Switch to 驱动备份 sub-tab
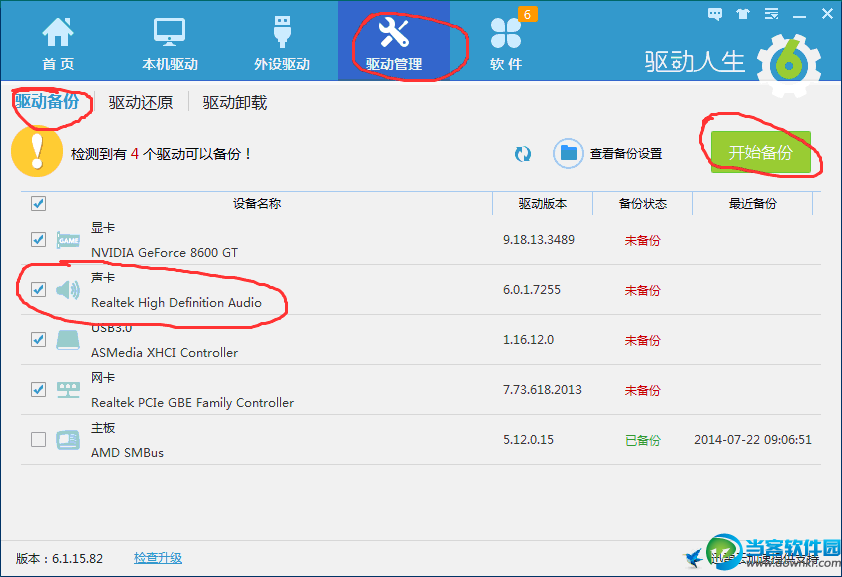The height and width of the screenshot is (577, 842). click(47, 101)
